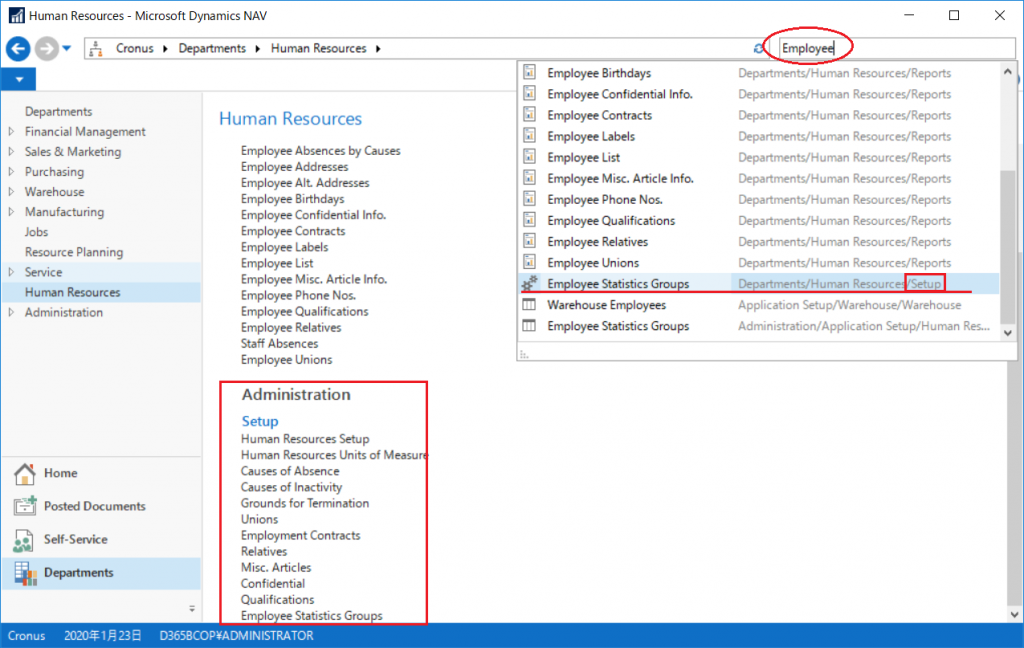The height and width of the screenshot is (648, 1024).
Task: Click report icon beside Employee Birthdays result
Action: point(530,73)
